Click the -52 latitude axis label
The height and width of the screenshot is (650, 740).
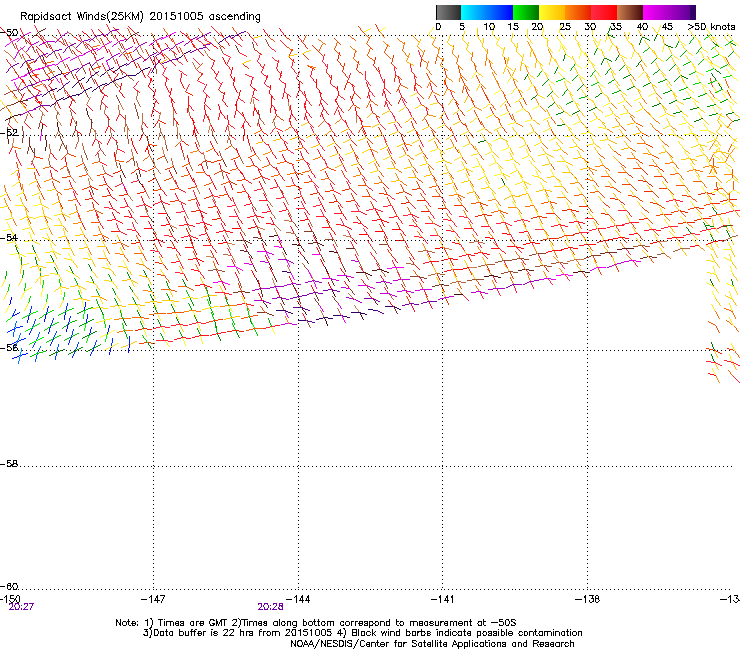pos(9,133)
